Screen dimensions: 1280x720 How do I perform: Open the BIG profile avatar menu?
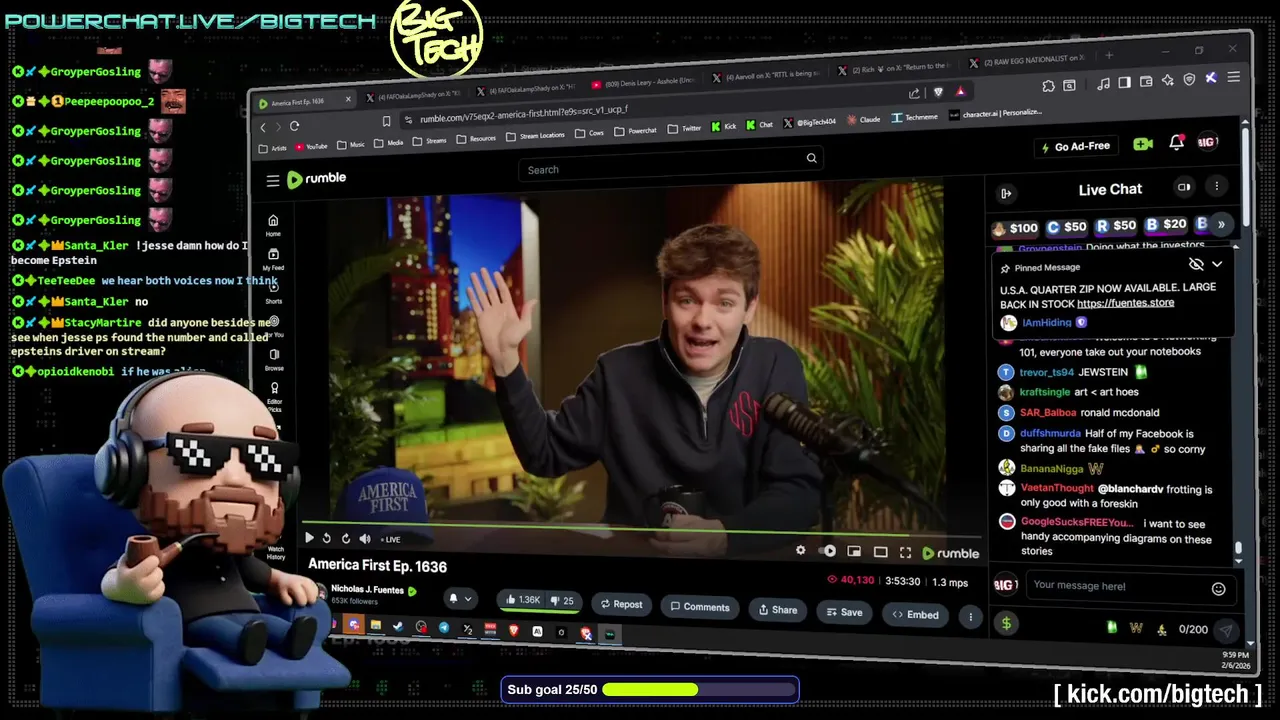1207,142
